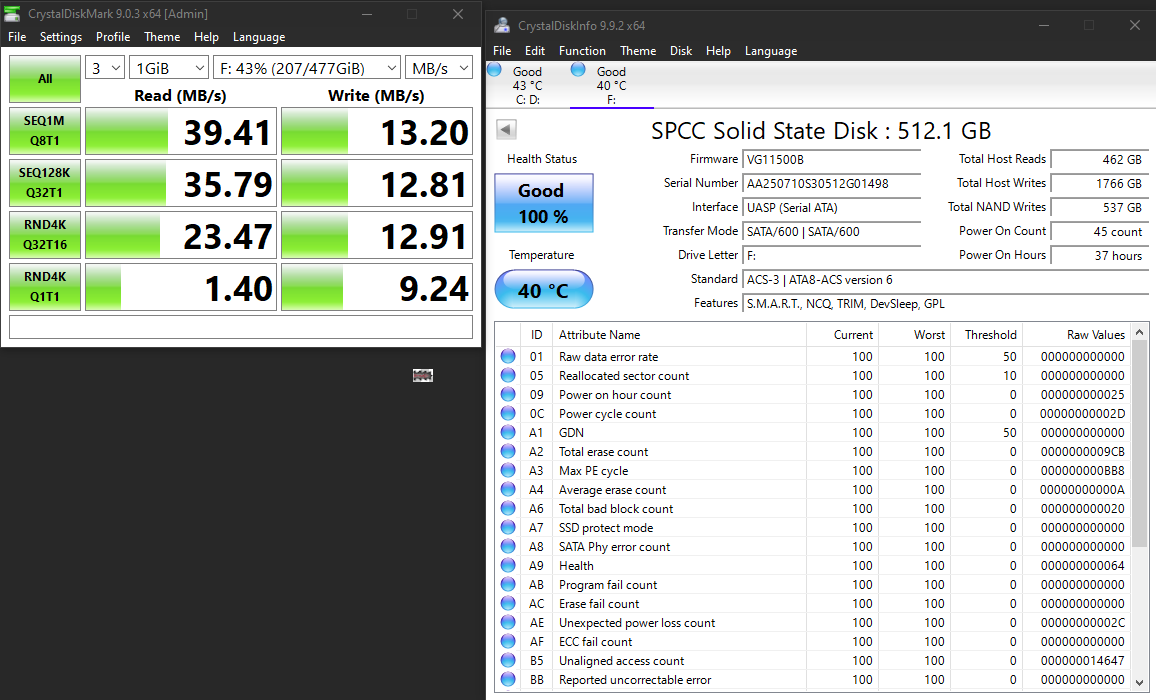Click the Good 100 % health status button
This screenshot has width=1156, height=700.
(x=543, y=203)
